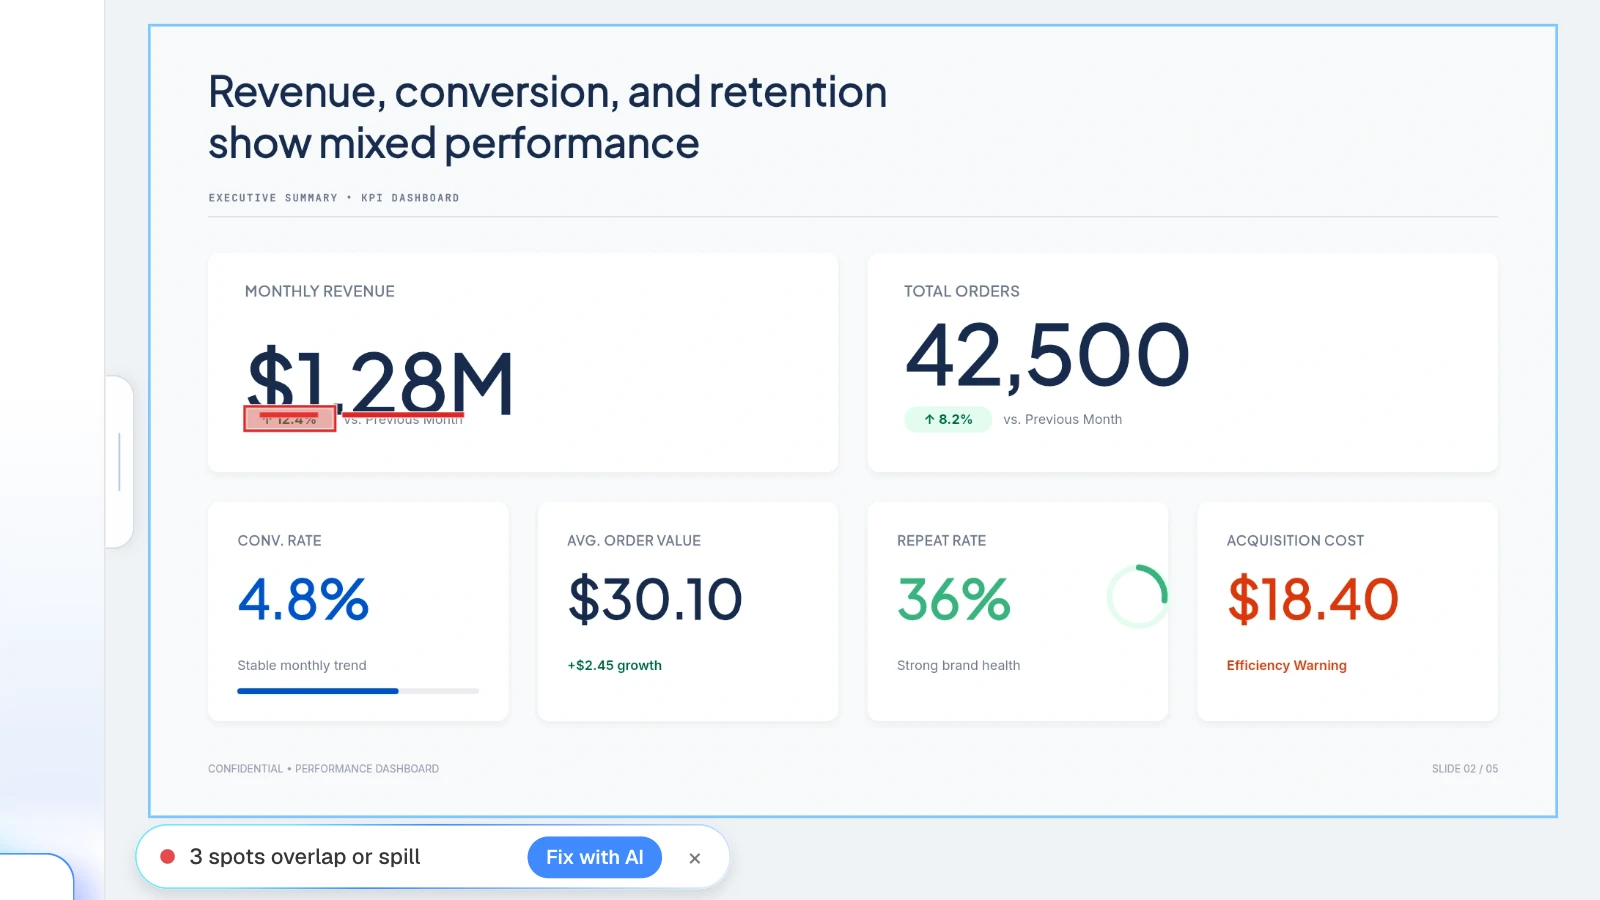Select the ACQUISITION COST label

pos(1295,540)
